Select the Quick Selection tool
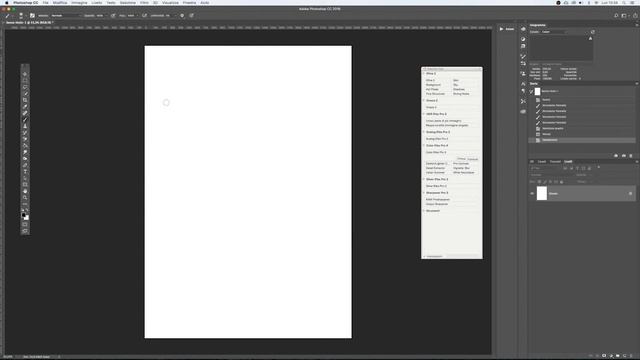The width and height of the screenshot is (640, 360). tap(25, 93)
